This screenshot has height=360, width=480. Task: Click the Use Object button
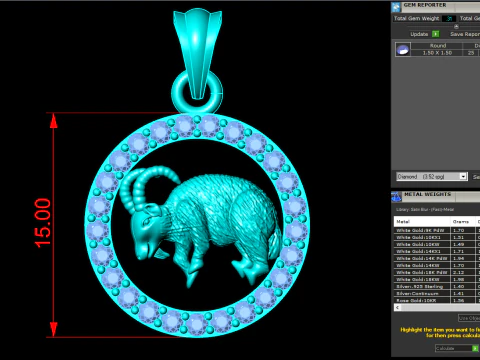pyautogui.click(x=469, y=318)
